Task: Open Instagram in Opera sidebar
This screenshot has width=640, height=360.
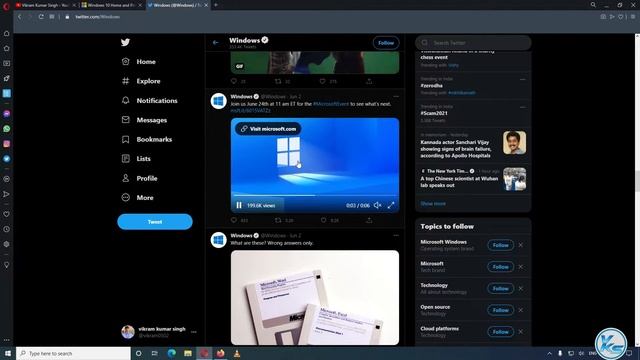Action: click(x=7, y=144)
